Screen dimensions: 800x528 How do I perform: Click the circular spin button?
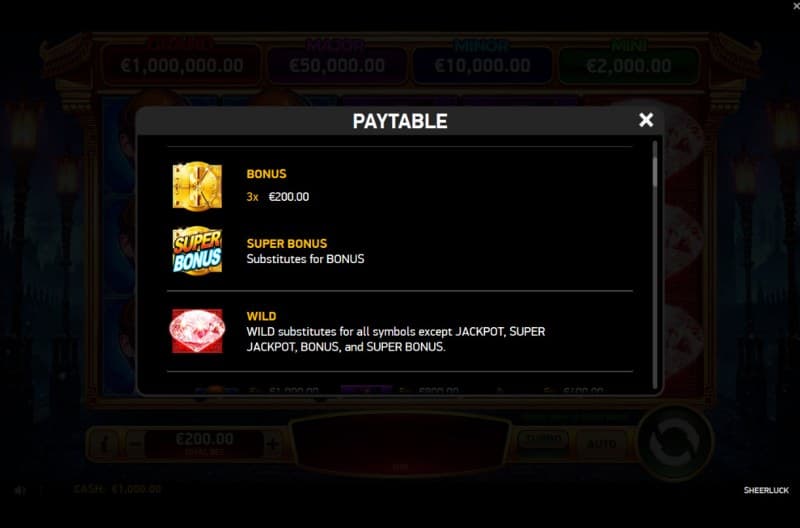pyautogui.click(x=674, y=442)
